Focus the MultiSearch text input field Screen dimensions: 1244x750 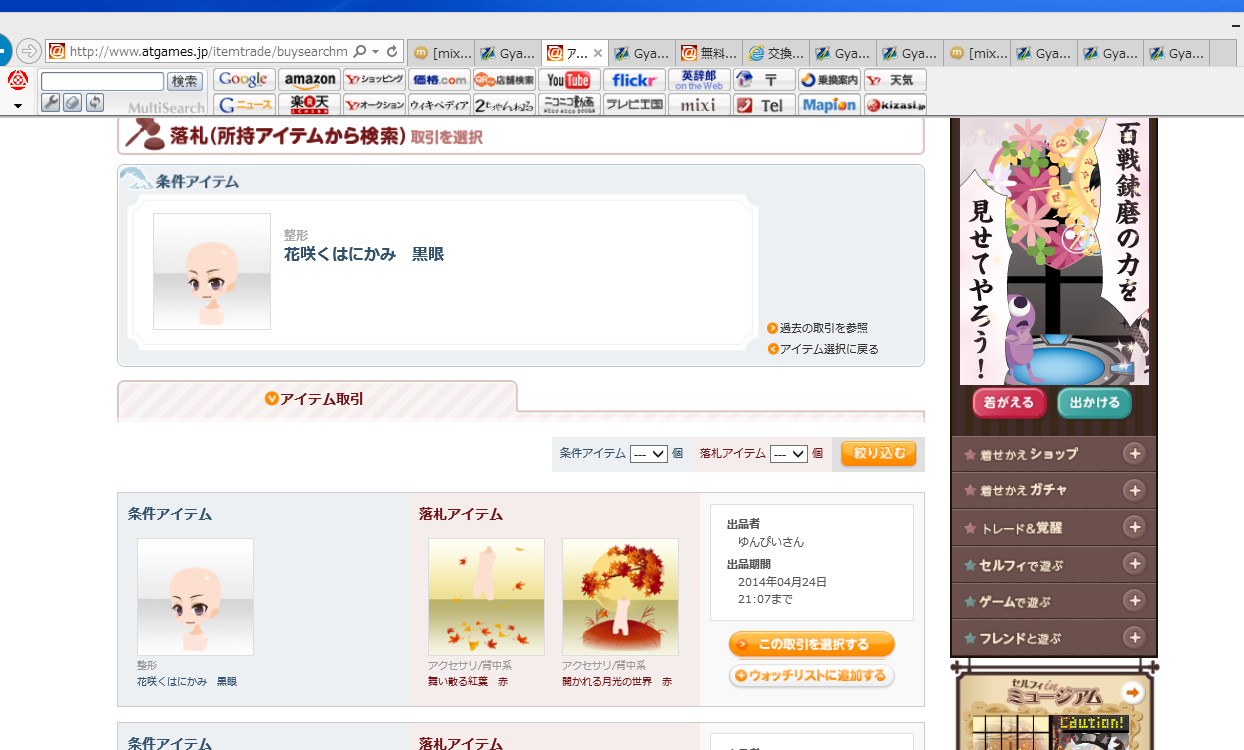click(102, 81)
